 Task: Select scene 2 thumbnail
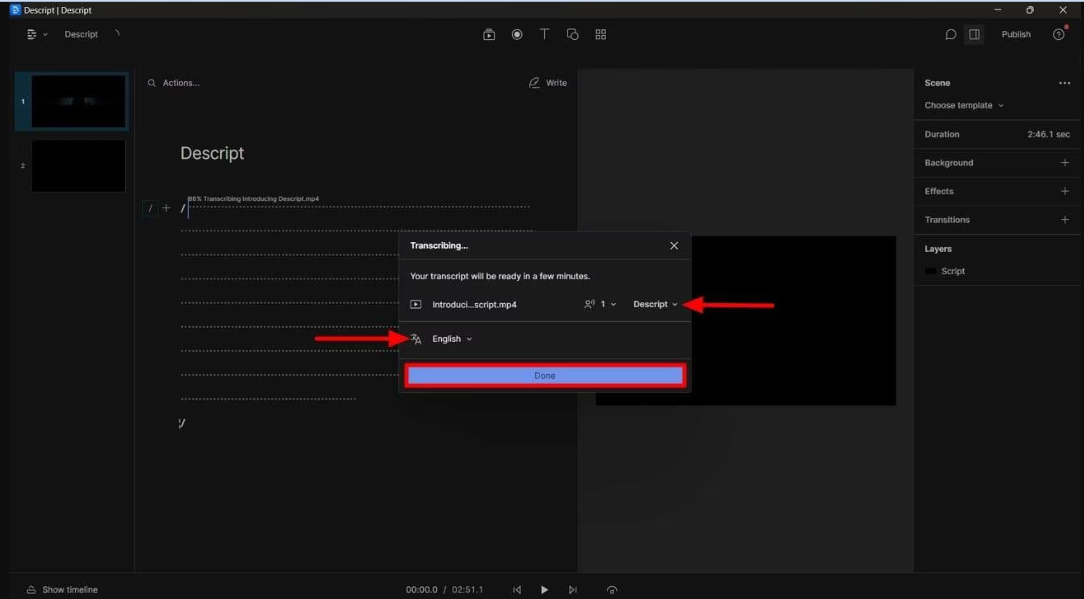(x=78, y=166)
